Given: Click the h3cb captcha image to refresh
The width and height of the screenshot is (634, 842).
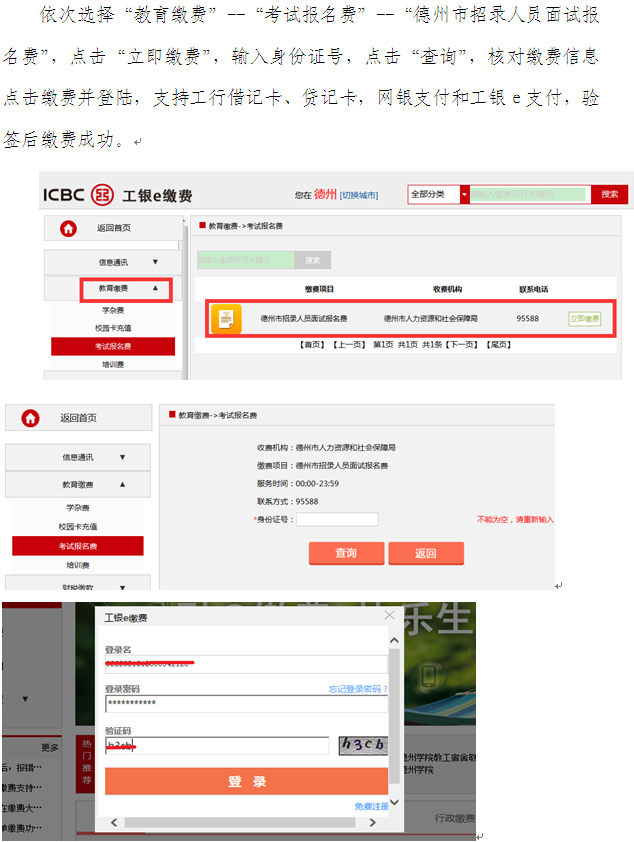Looking at the screenshot, I should [x=363, y=745].
